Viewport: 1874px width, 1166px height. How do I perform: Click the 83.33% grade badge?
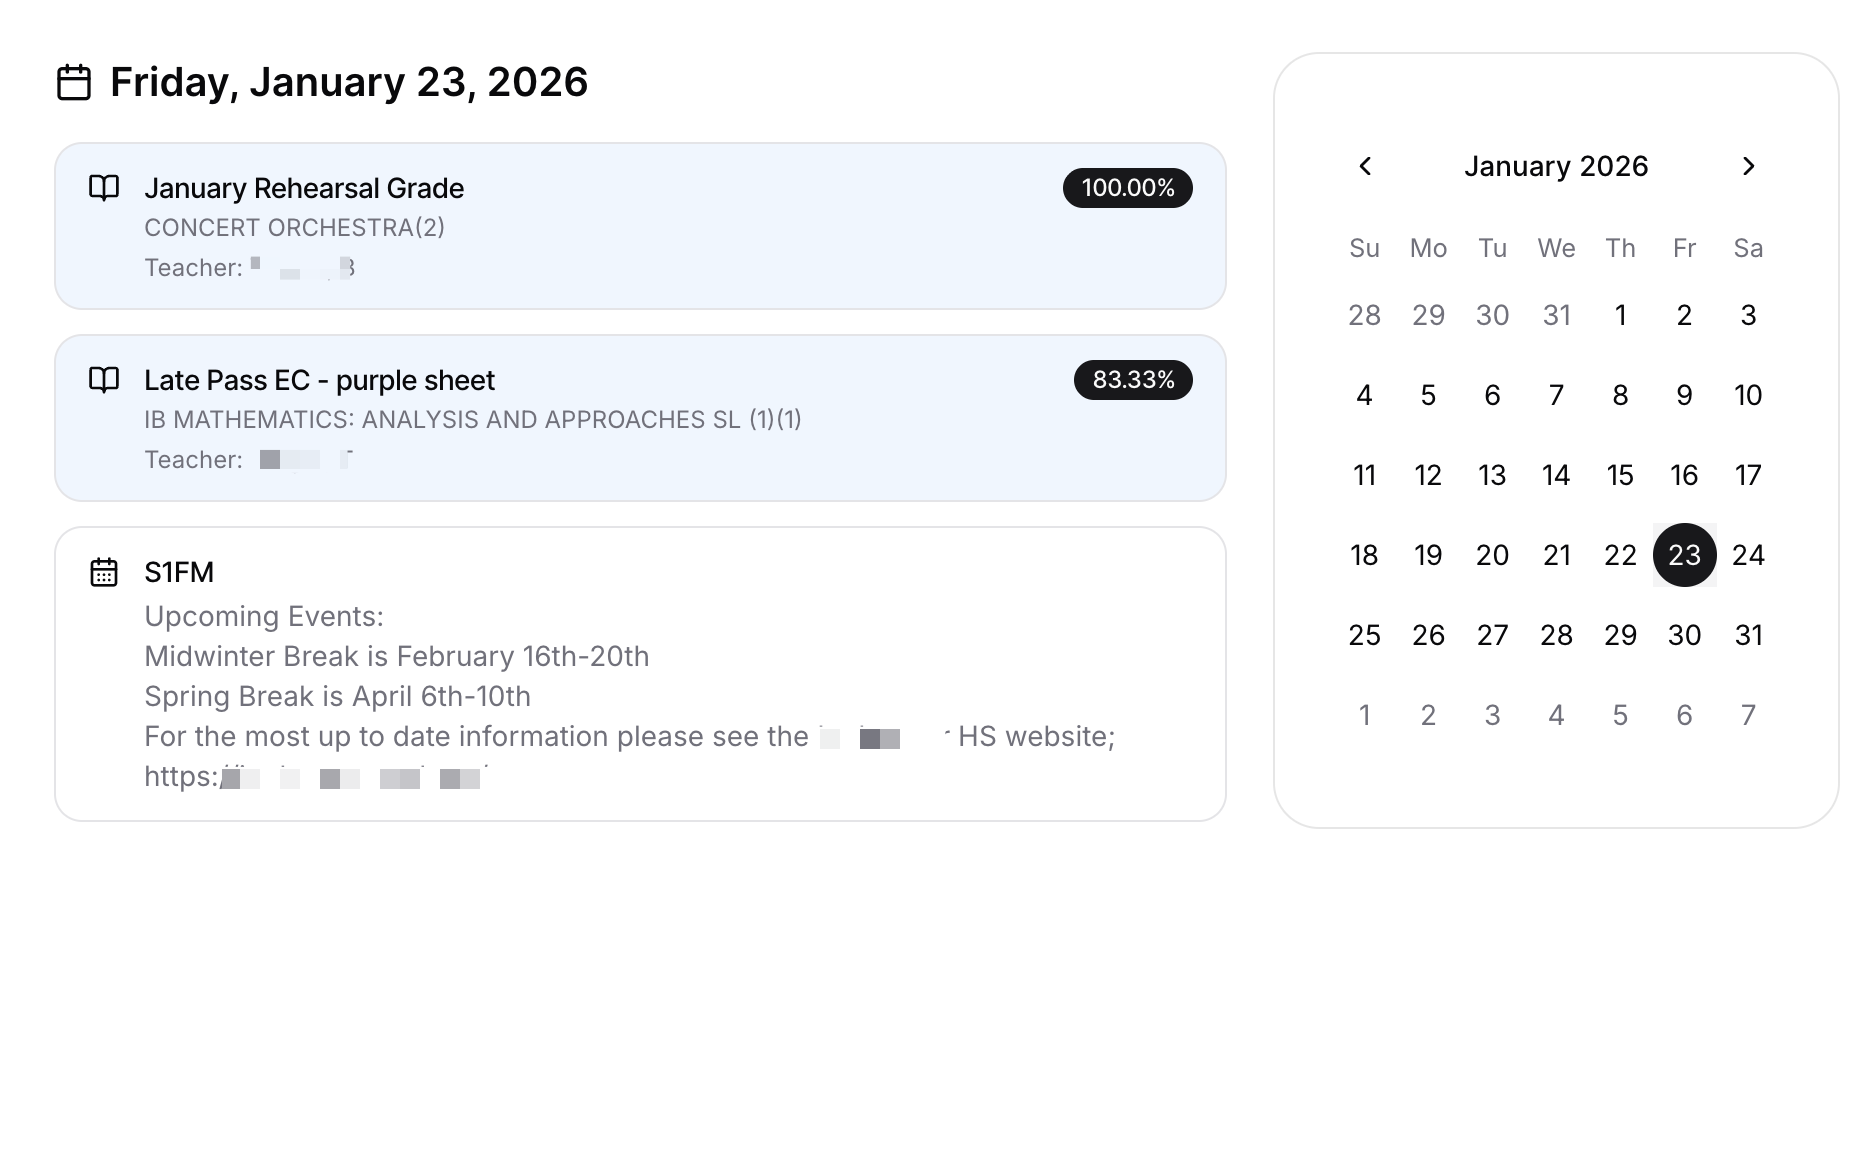(x=1132, y=380)
